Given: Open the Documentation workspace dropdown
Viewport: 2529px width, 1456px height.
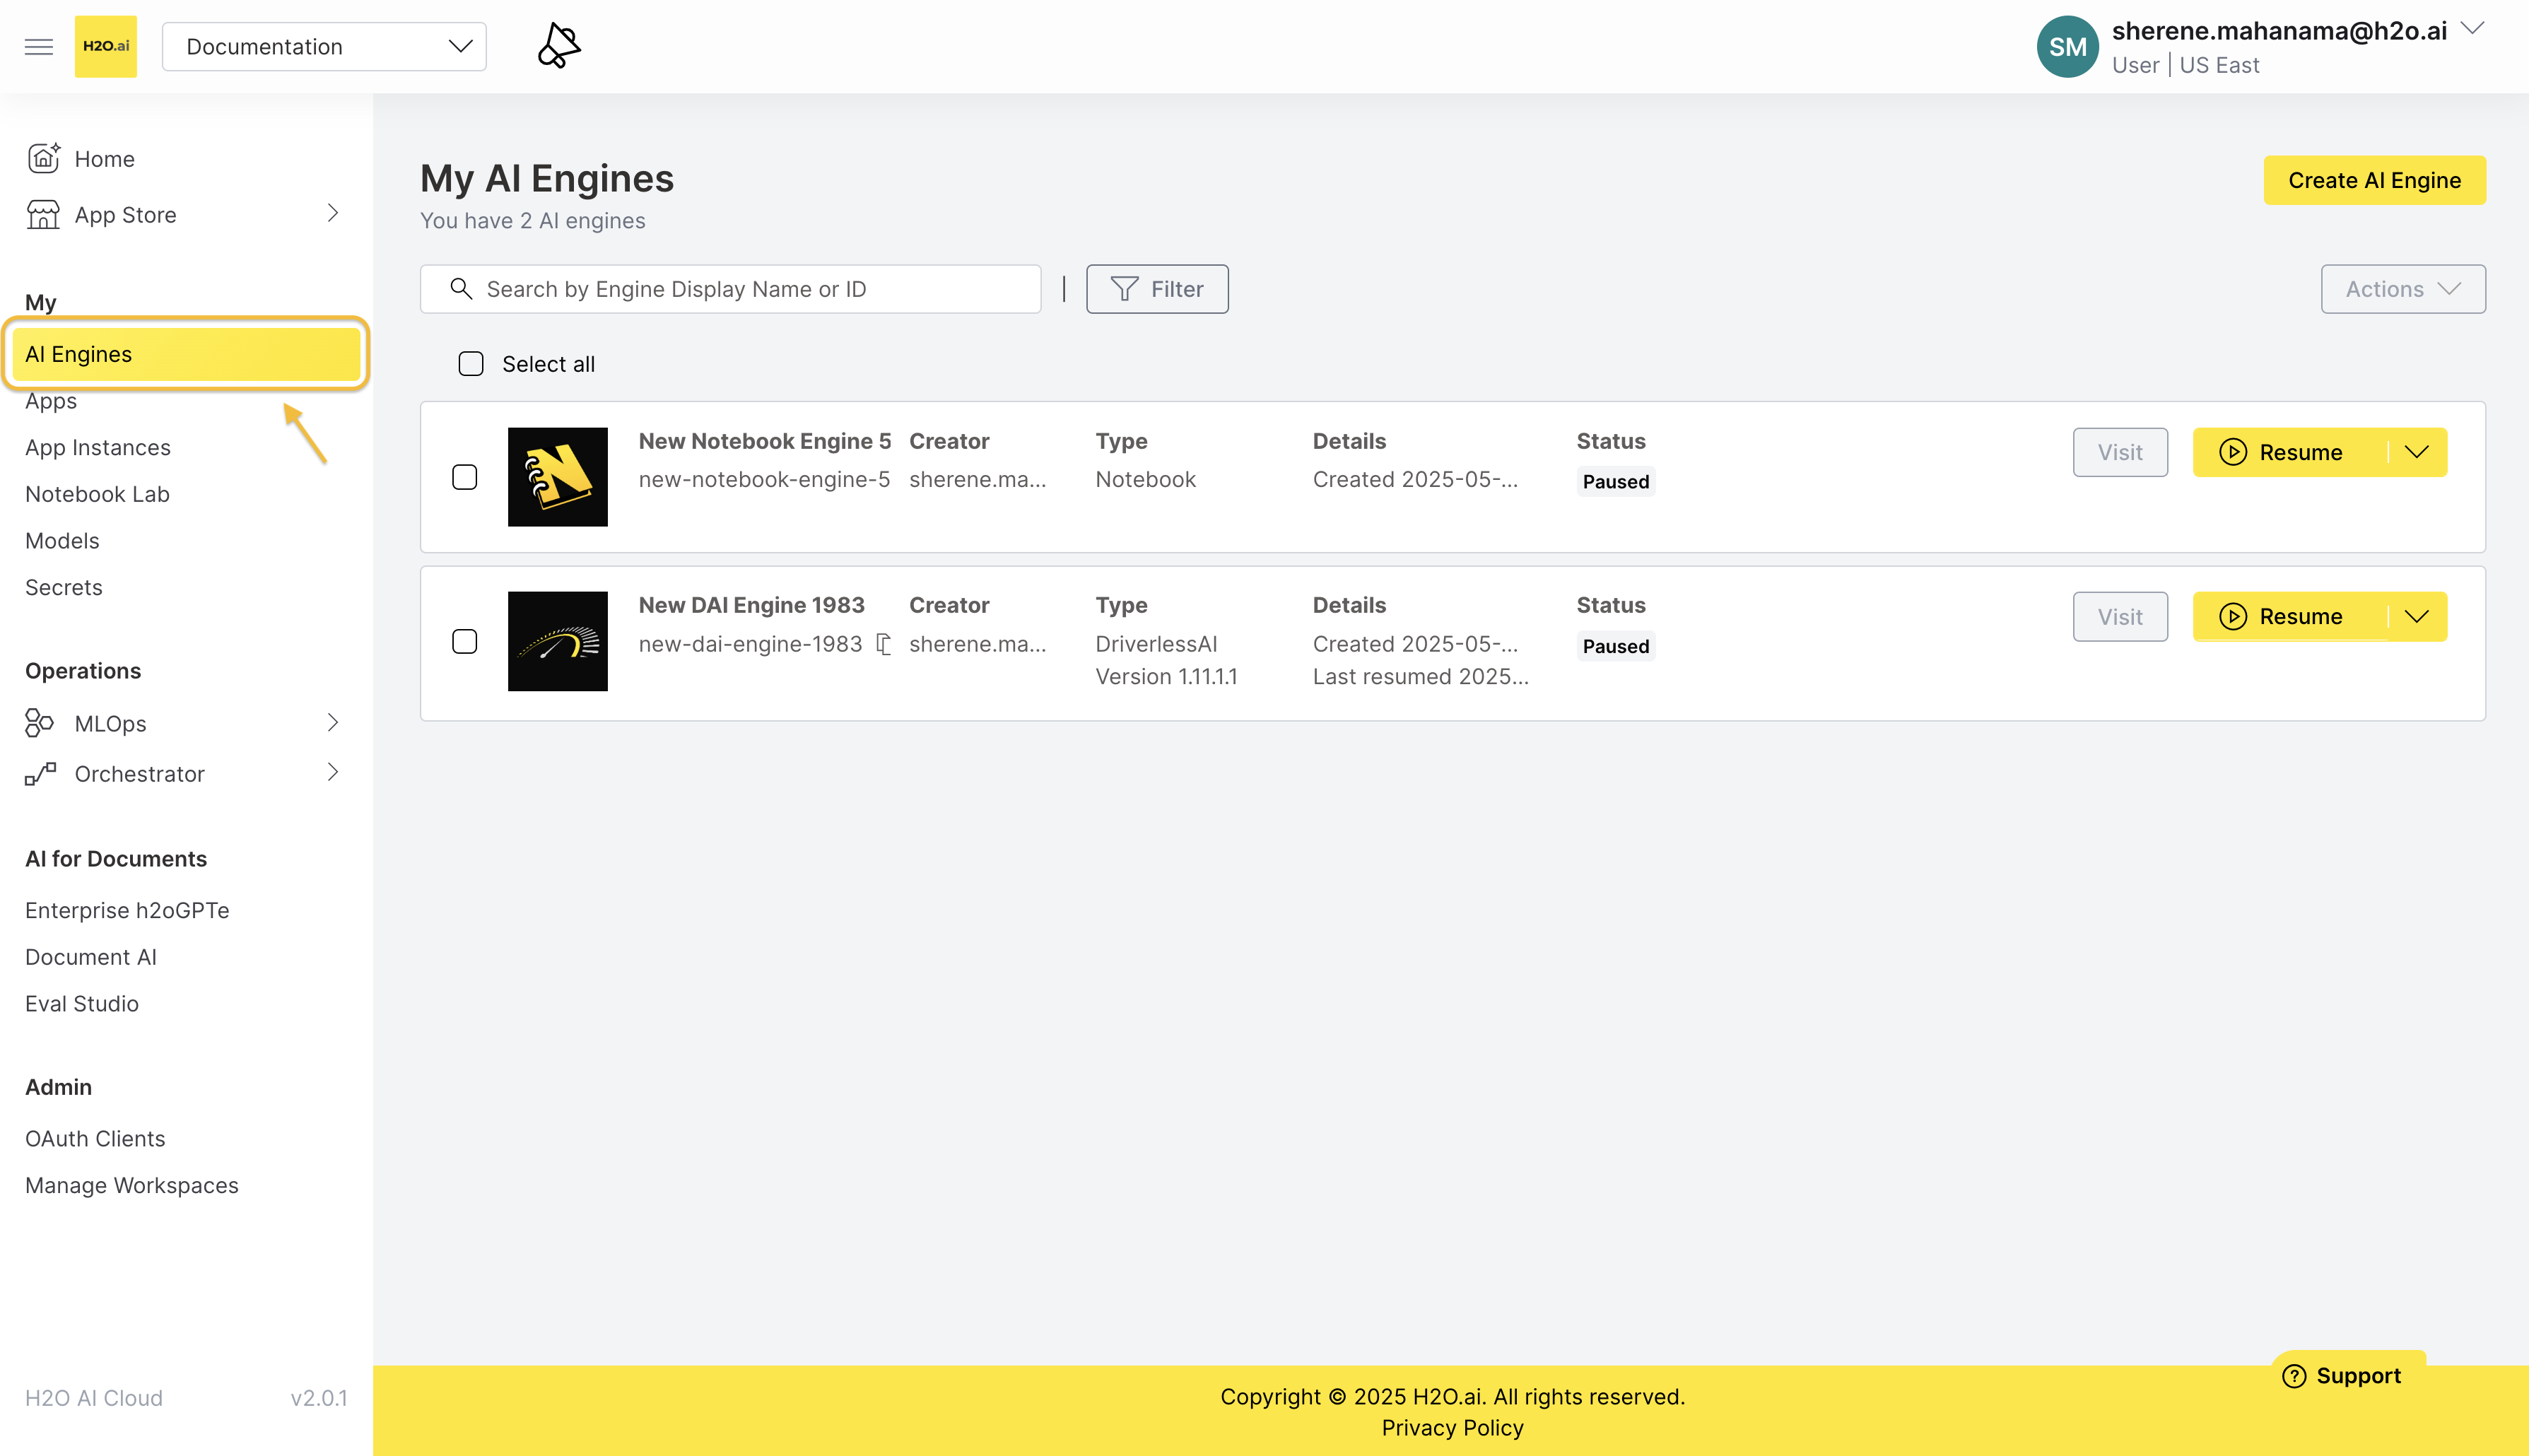Looking at the screenshot, I should [x=324, y=47].
